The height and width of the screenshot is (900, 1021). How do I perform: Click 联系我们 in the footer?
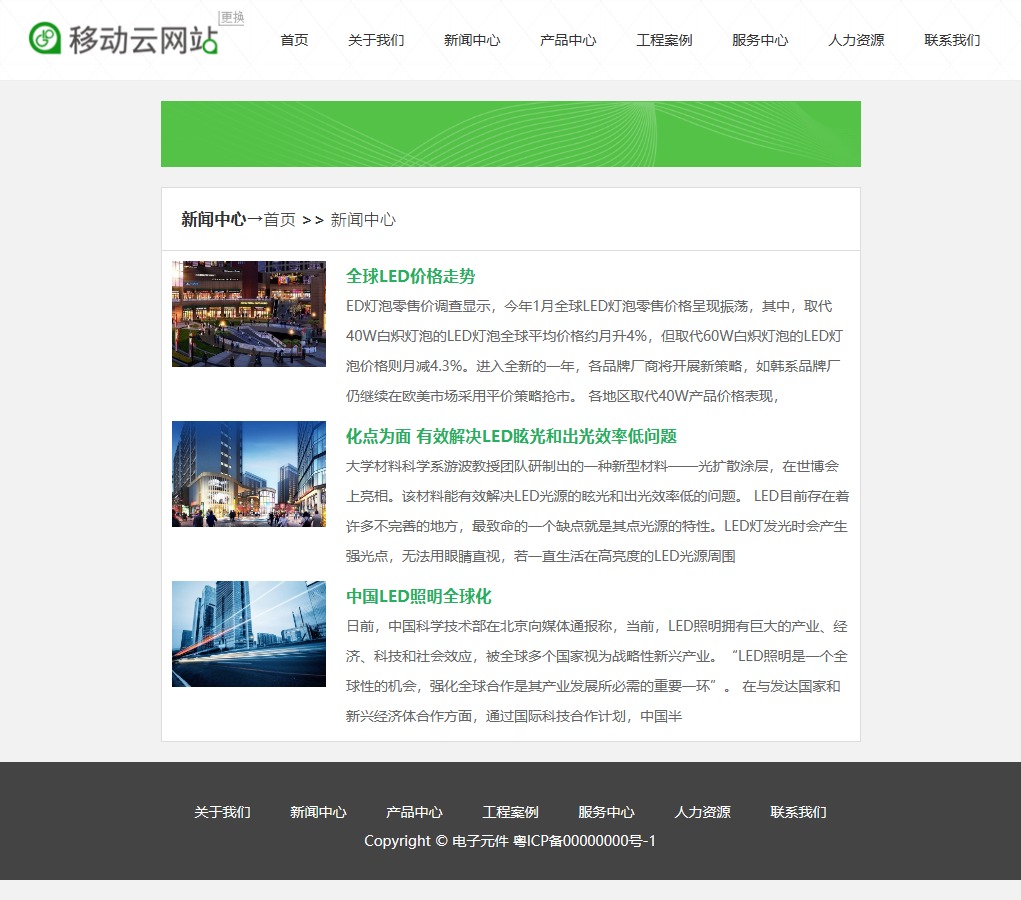tap(798, 812)
